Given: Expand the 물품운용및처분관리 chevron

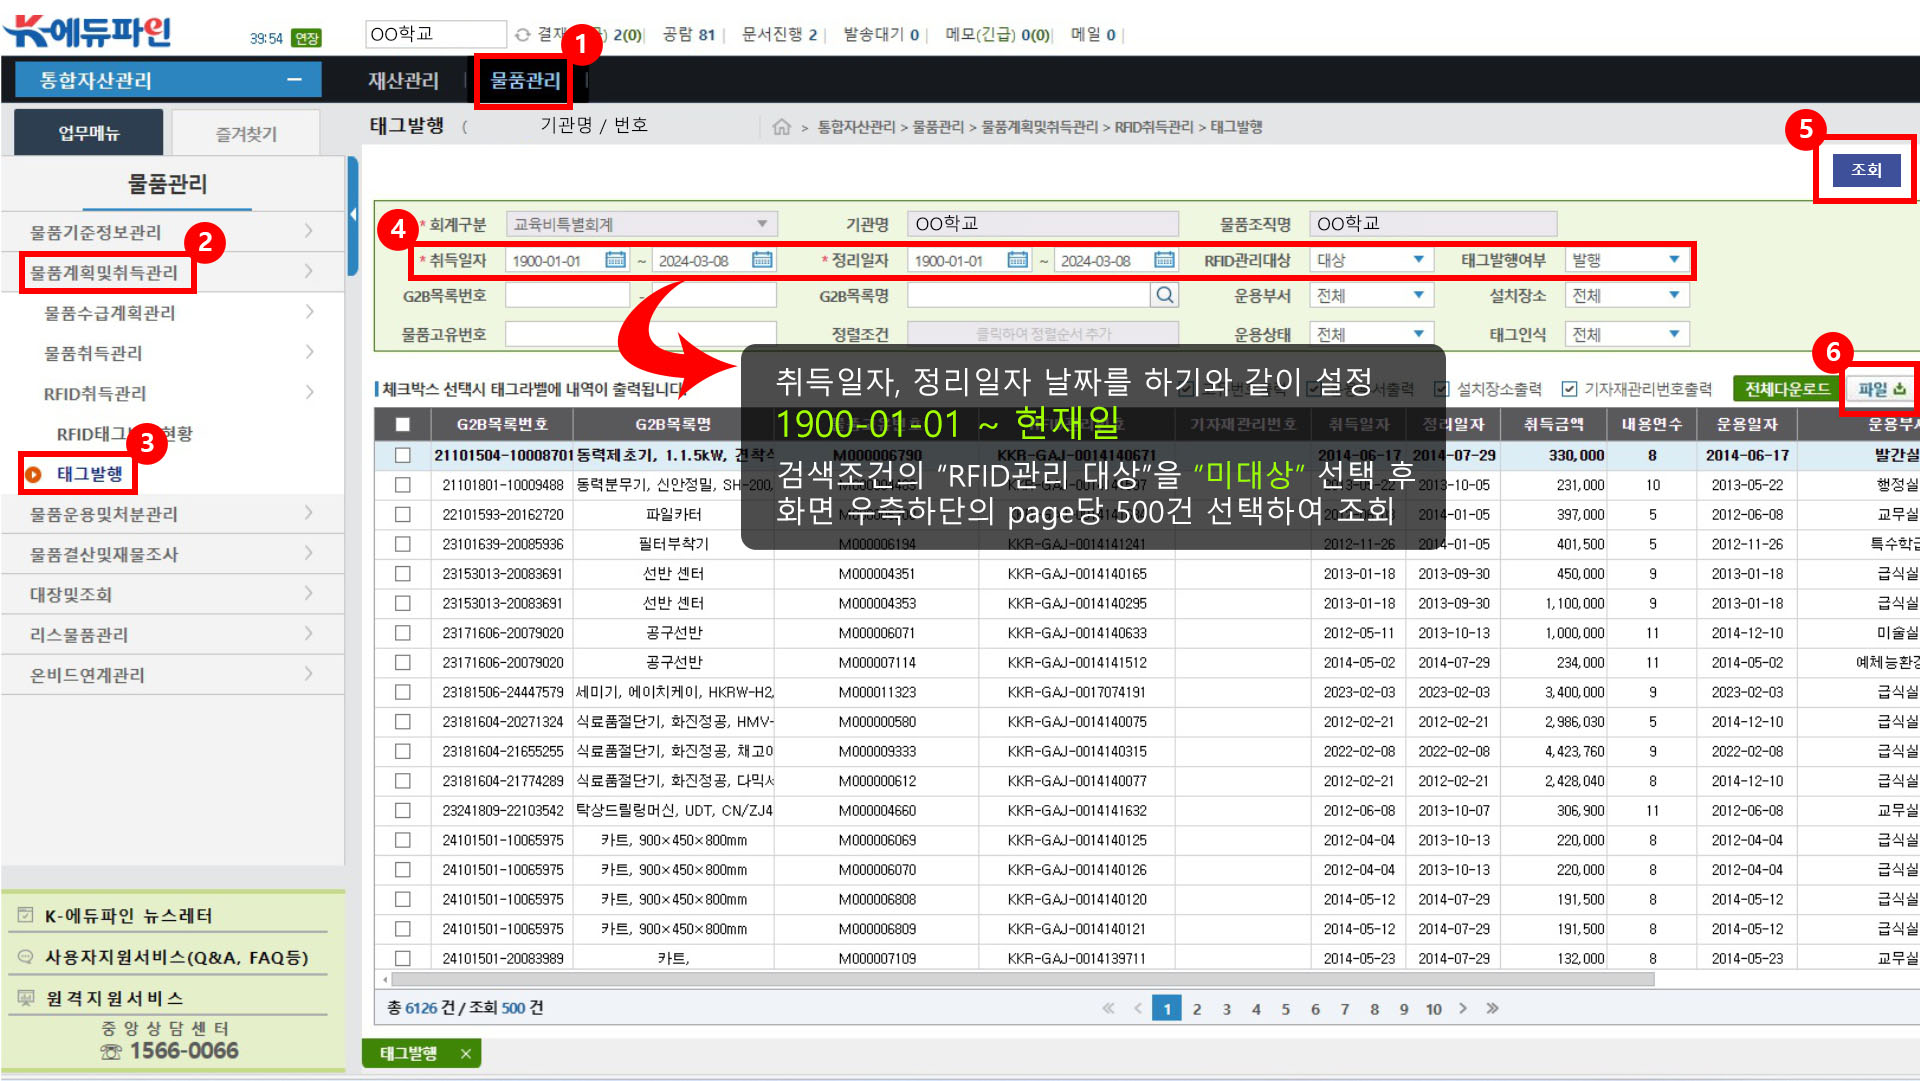Looking at the screenshot, I should click(x=309, y=513).
